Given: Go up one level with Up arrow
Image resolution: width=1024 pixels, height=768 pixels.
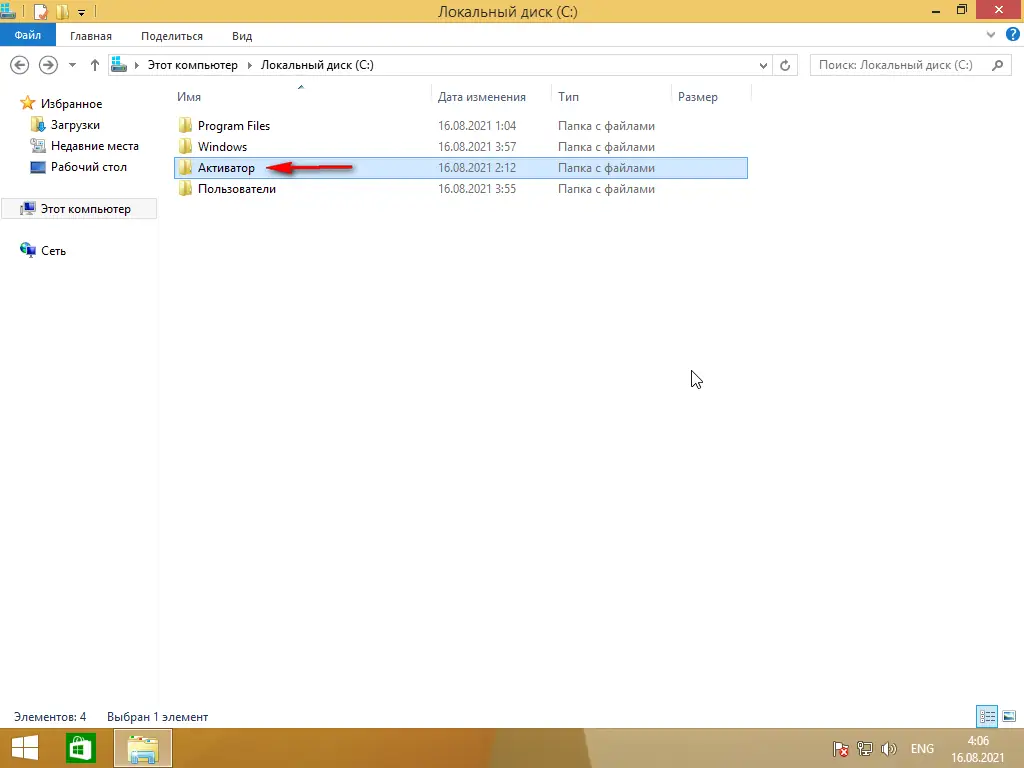Looking at the screenshot, I should point(95,65).
